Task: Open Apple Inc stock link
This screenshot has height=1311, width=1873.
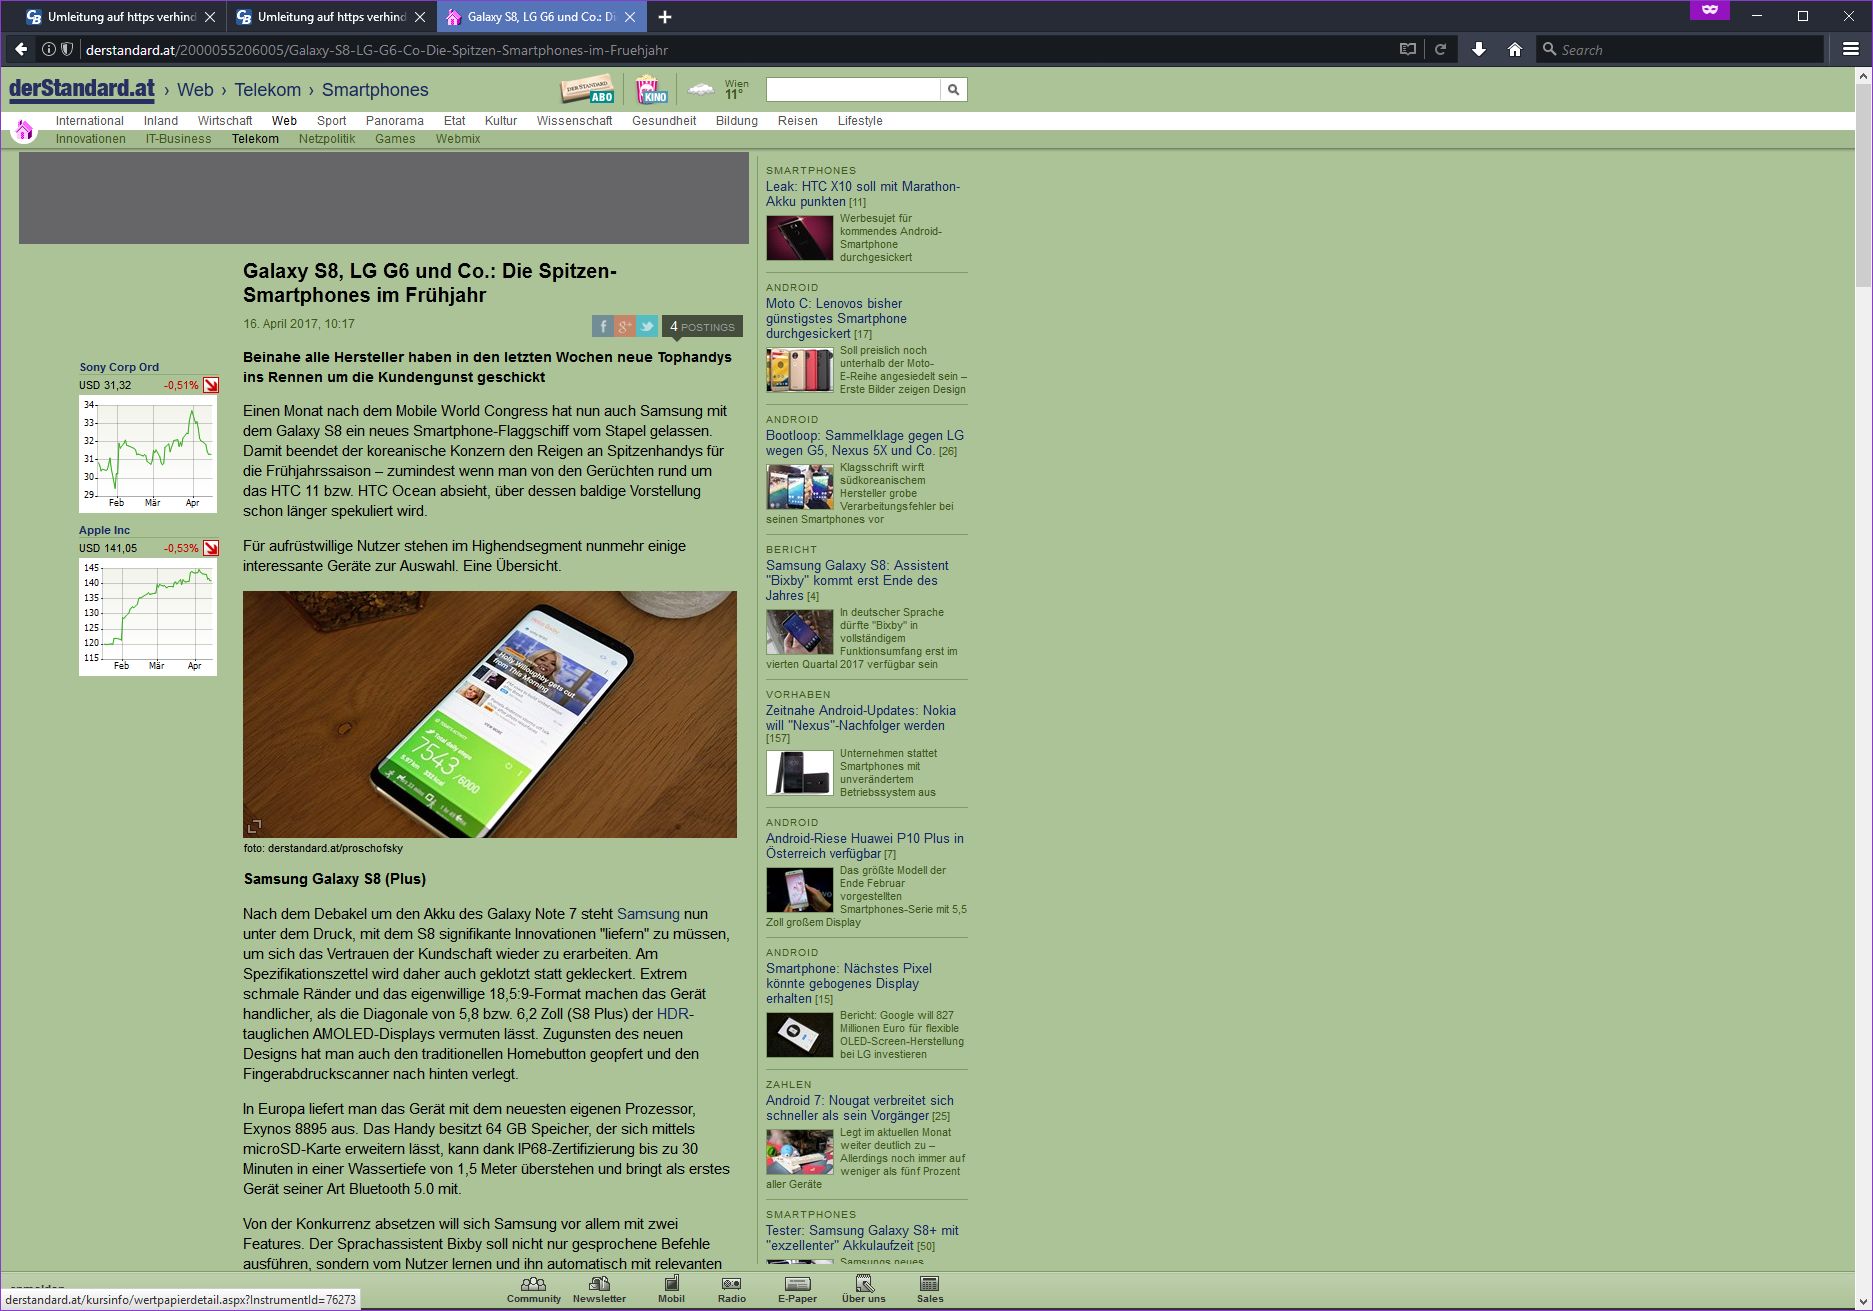Action: (x=104, y=530)
